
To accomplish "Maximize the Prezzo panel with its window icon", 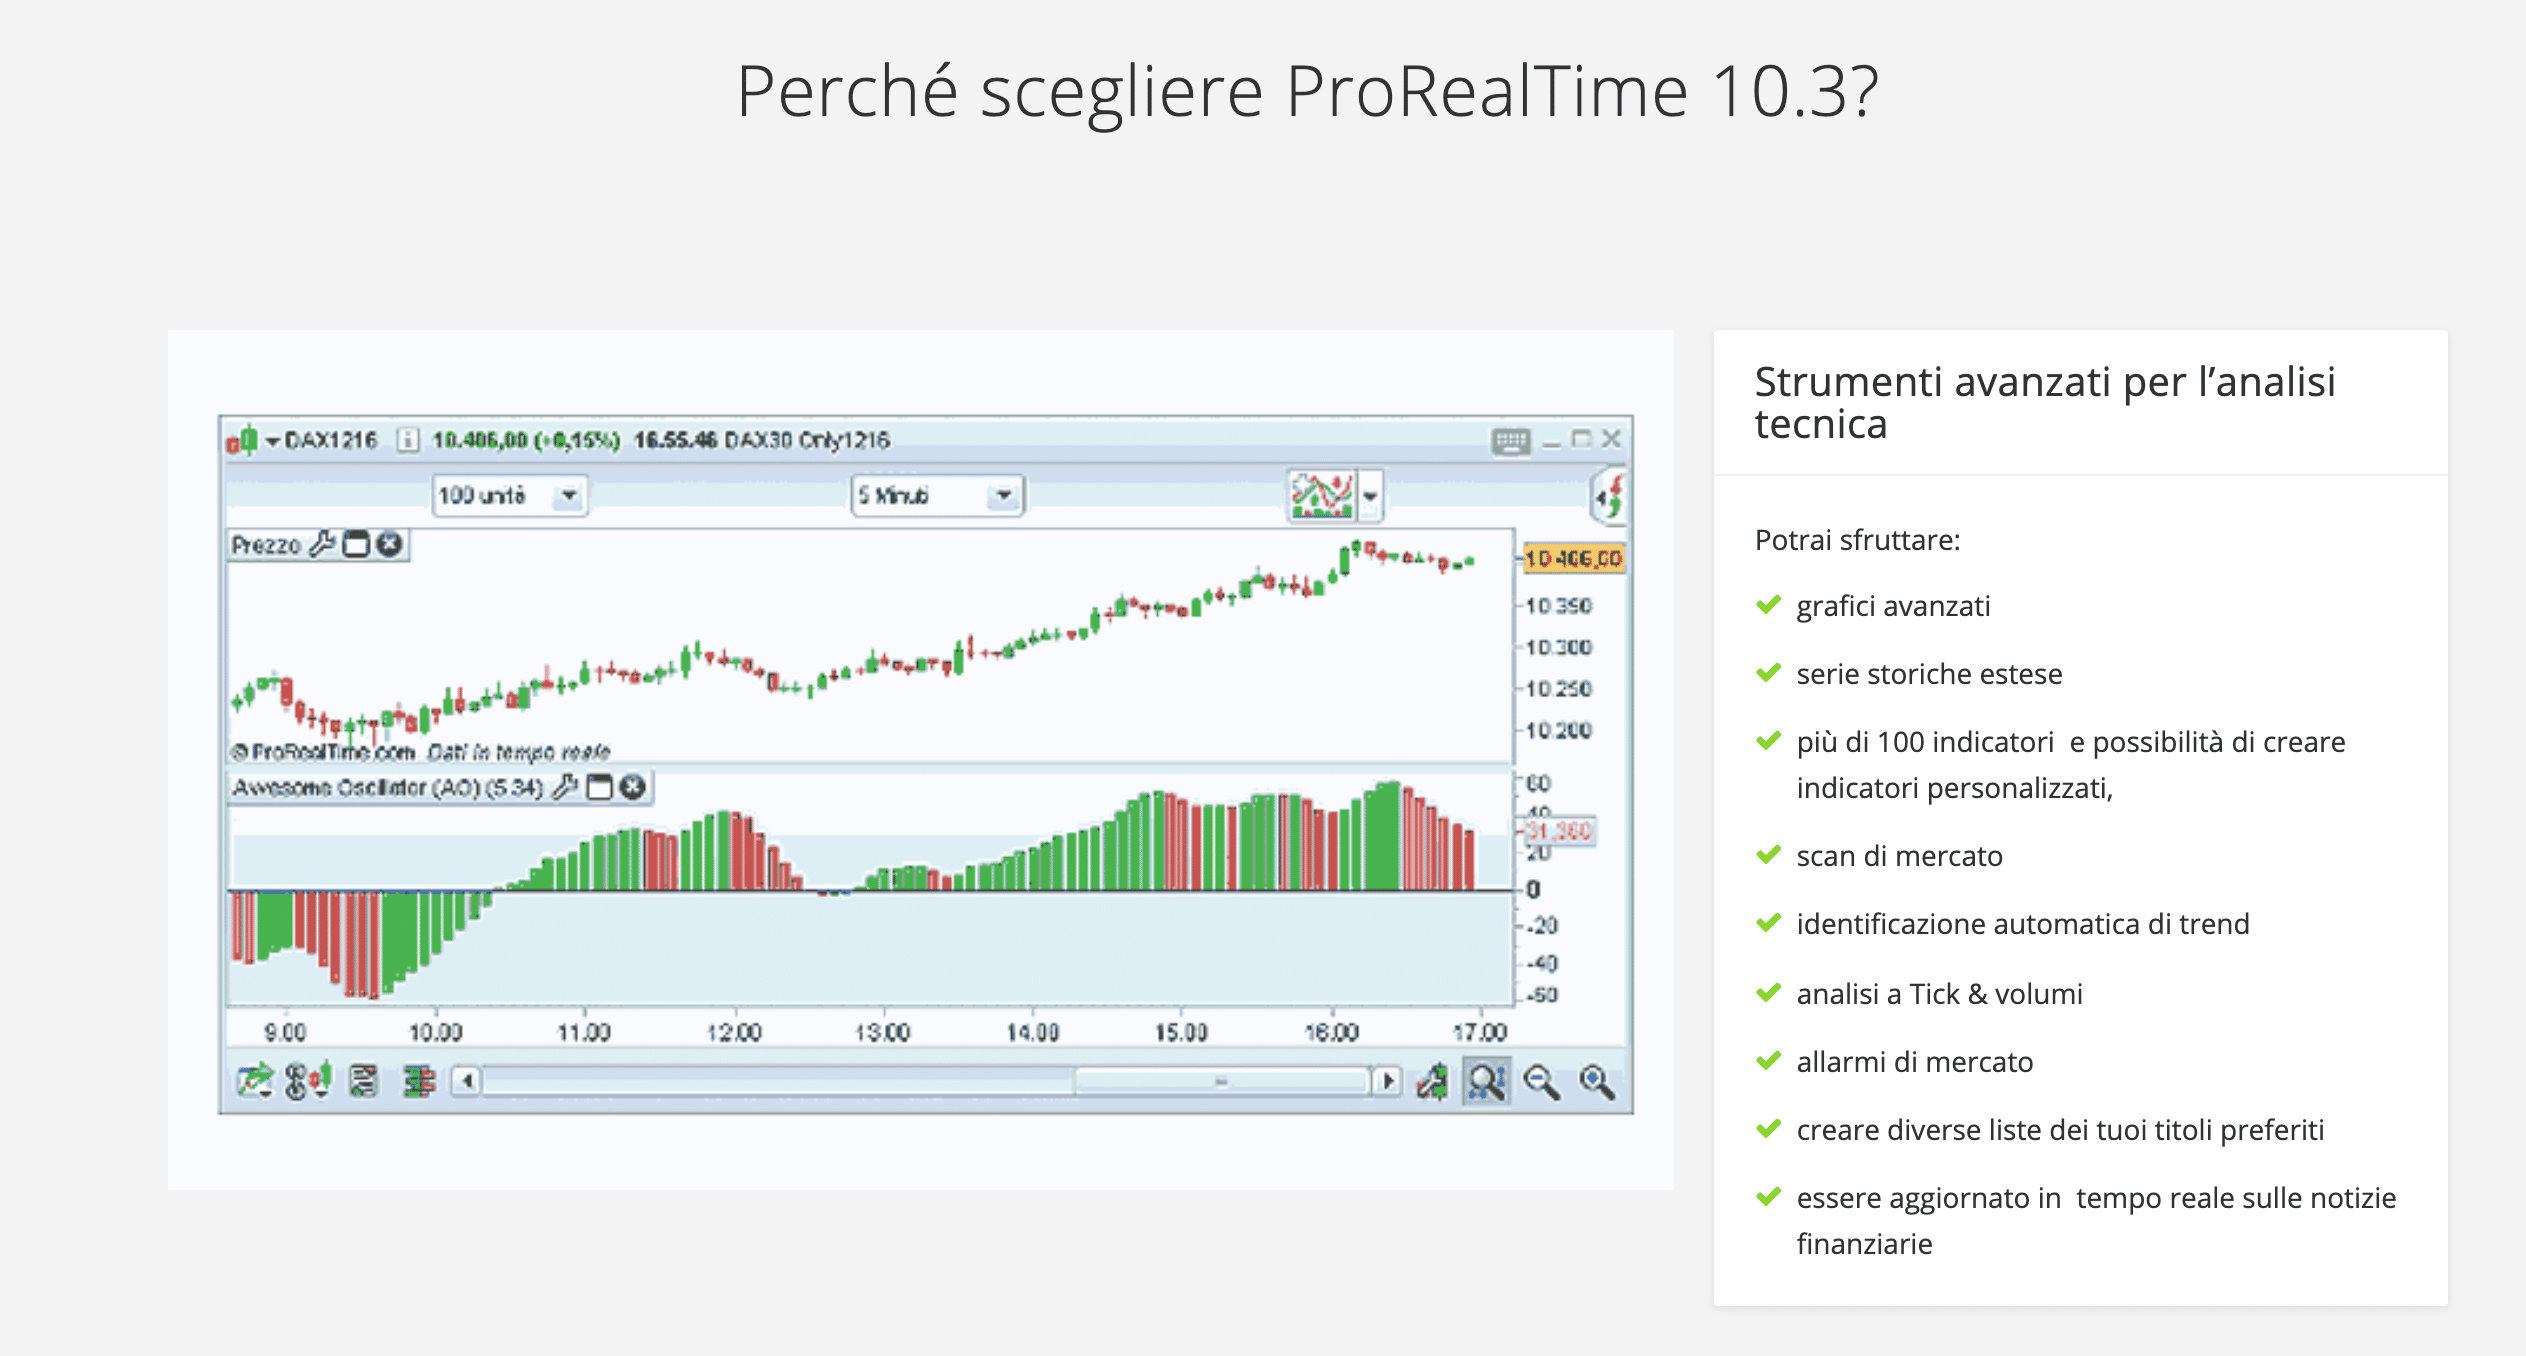I will (356, 544).
